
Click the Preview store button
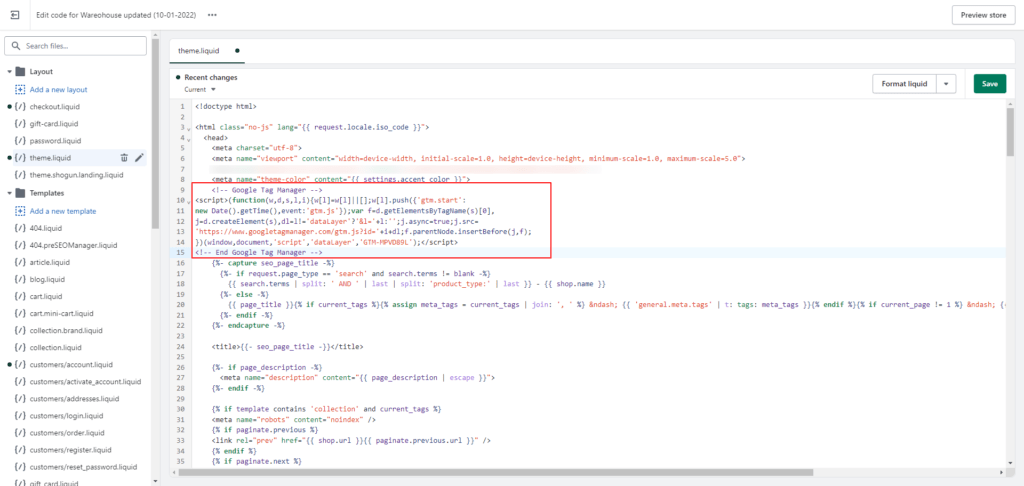point(984,15)
